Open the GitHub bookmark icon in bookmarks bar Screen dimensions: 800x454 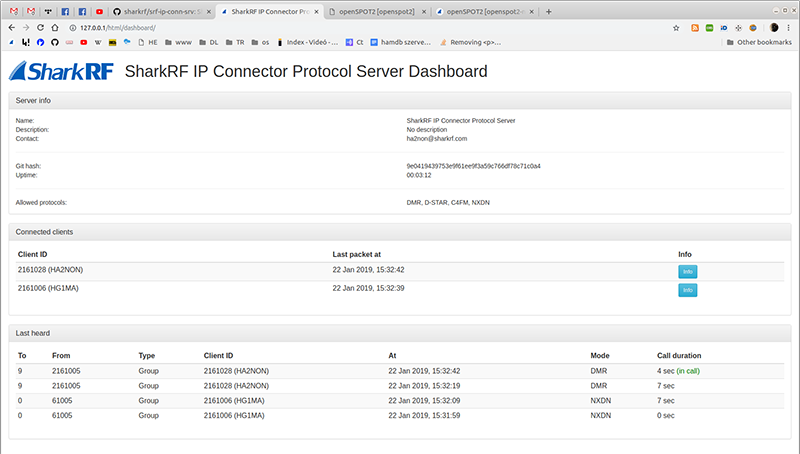click(x=55, y=42)
